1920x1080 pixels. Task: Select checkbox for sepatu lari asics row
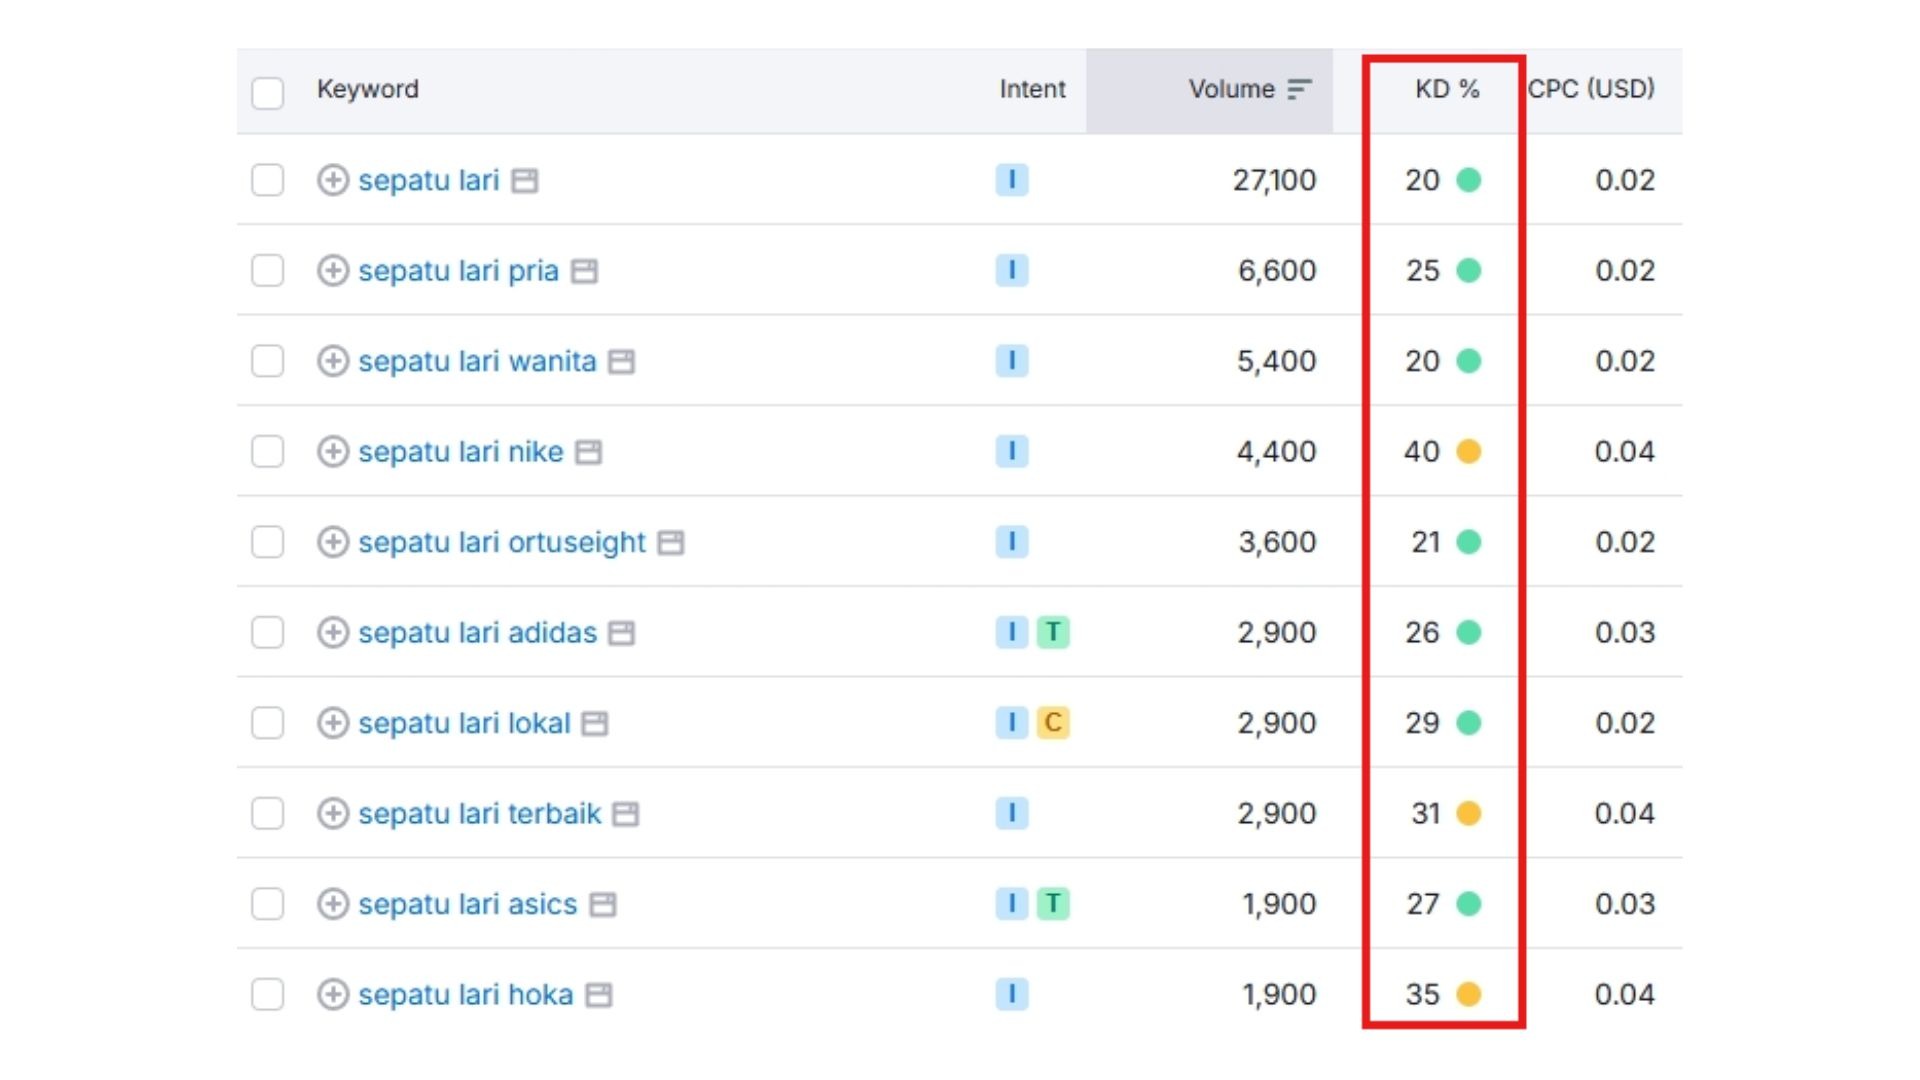coord(268,904)
